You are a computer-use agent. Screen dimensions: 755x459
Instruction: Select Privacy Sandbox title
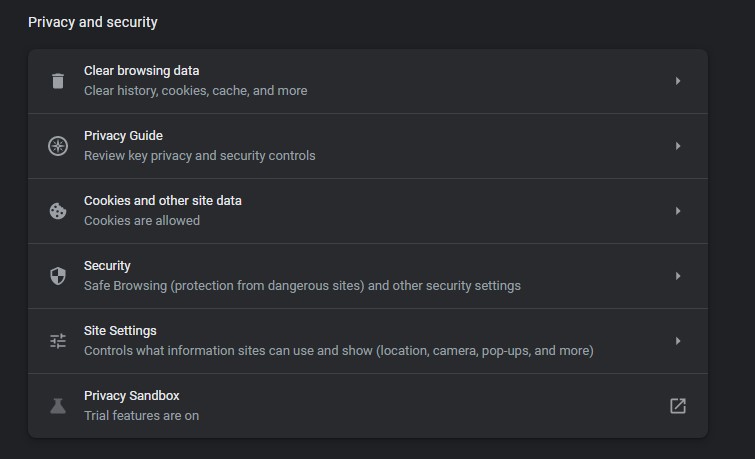tap(131, 396)
